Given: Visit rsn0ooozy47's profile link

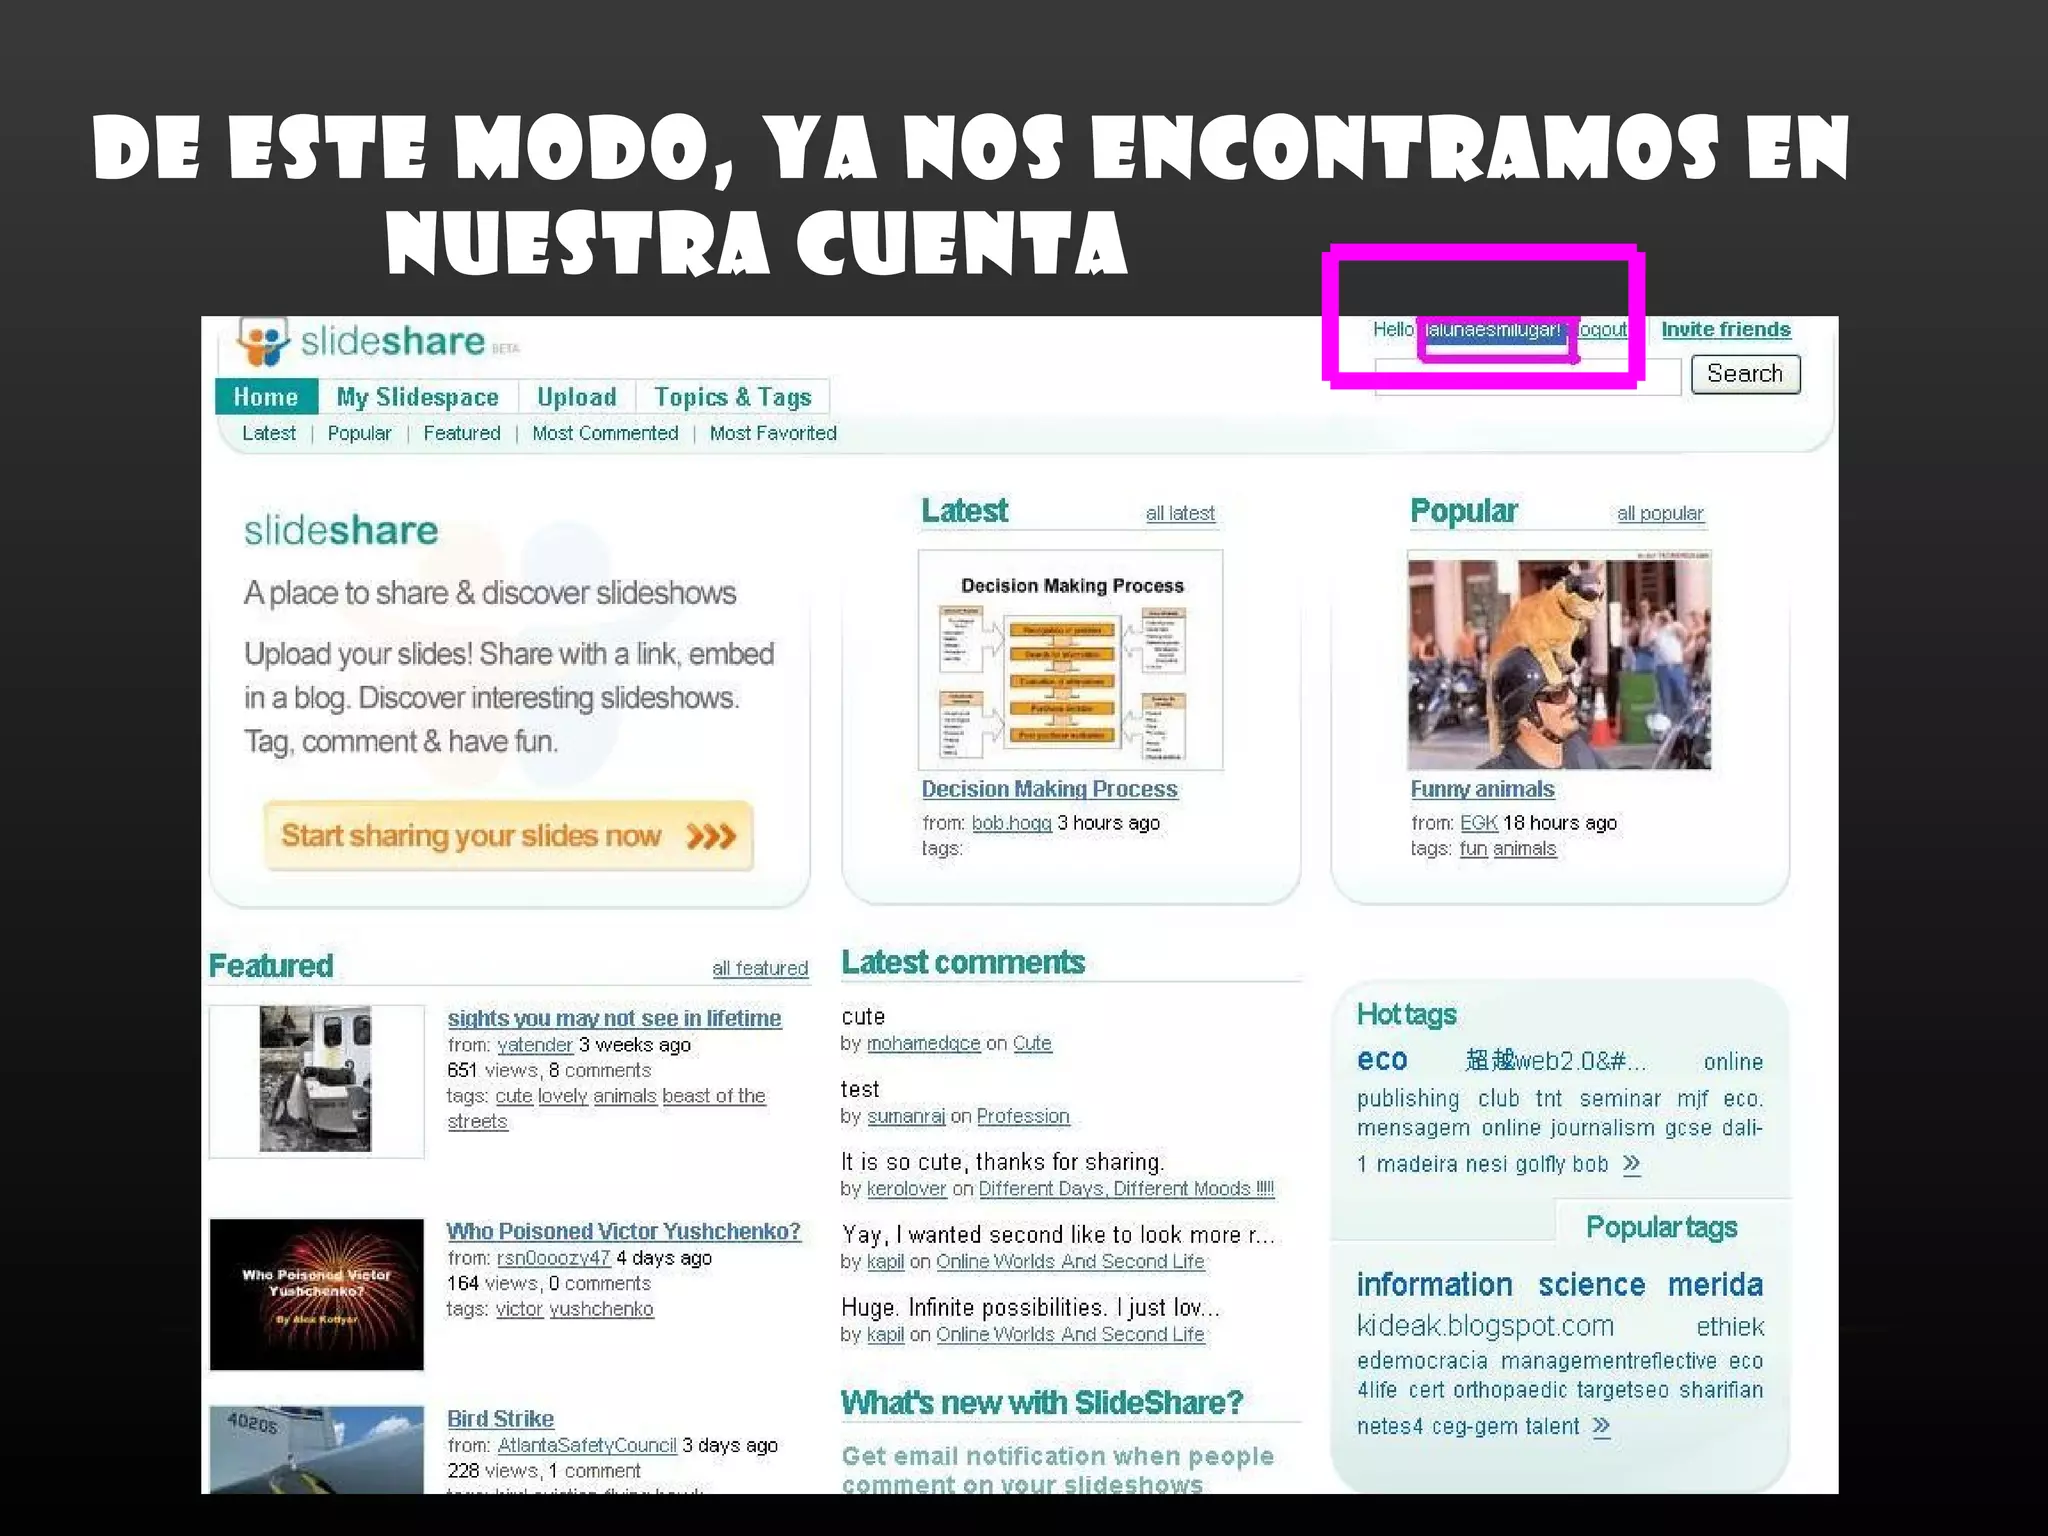Looking at the screenshot, I should 553,1258.
